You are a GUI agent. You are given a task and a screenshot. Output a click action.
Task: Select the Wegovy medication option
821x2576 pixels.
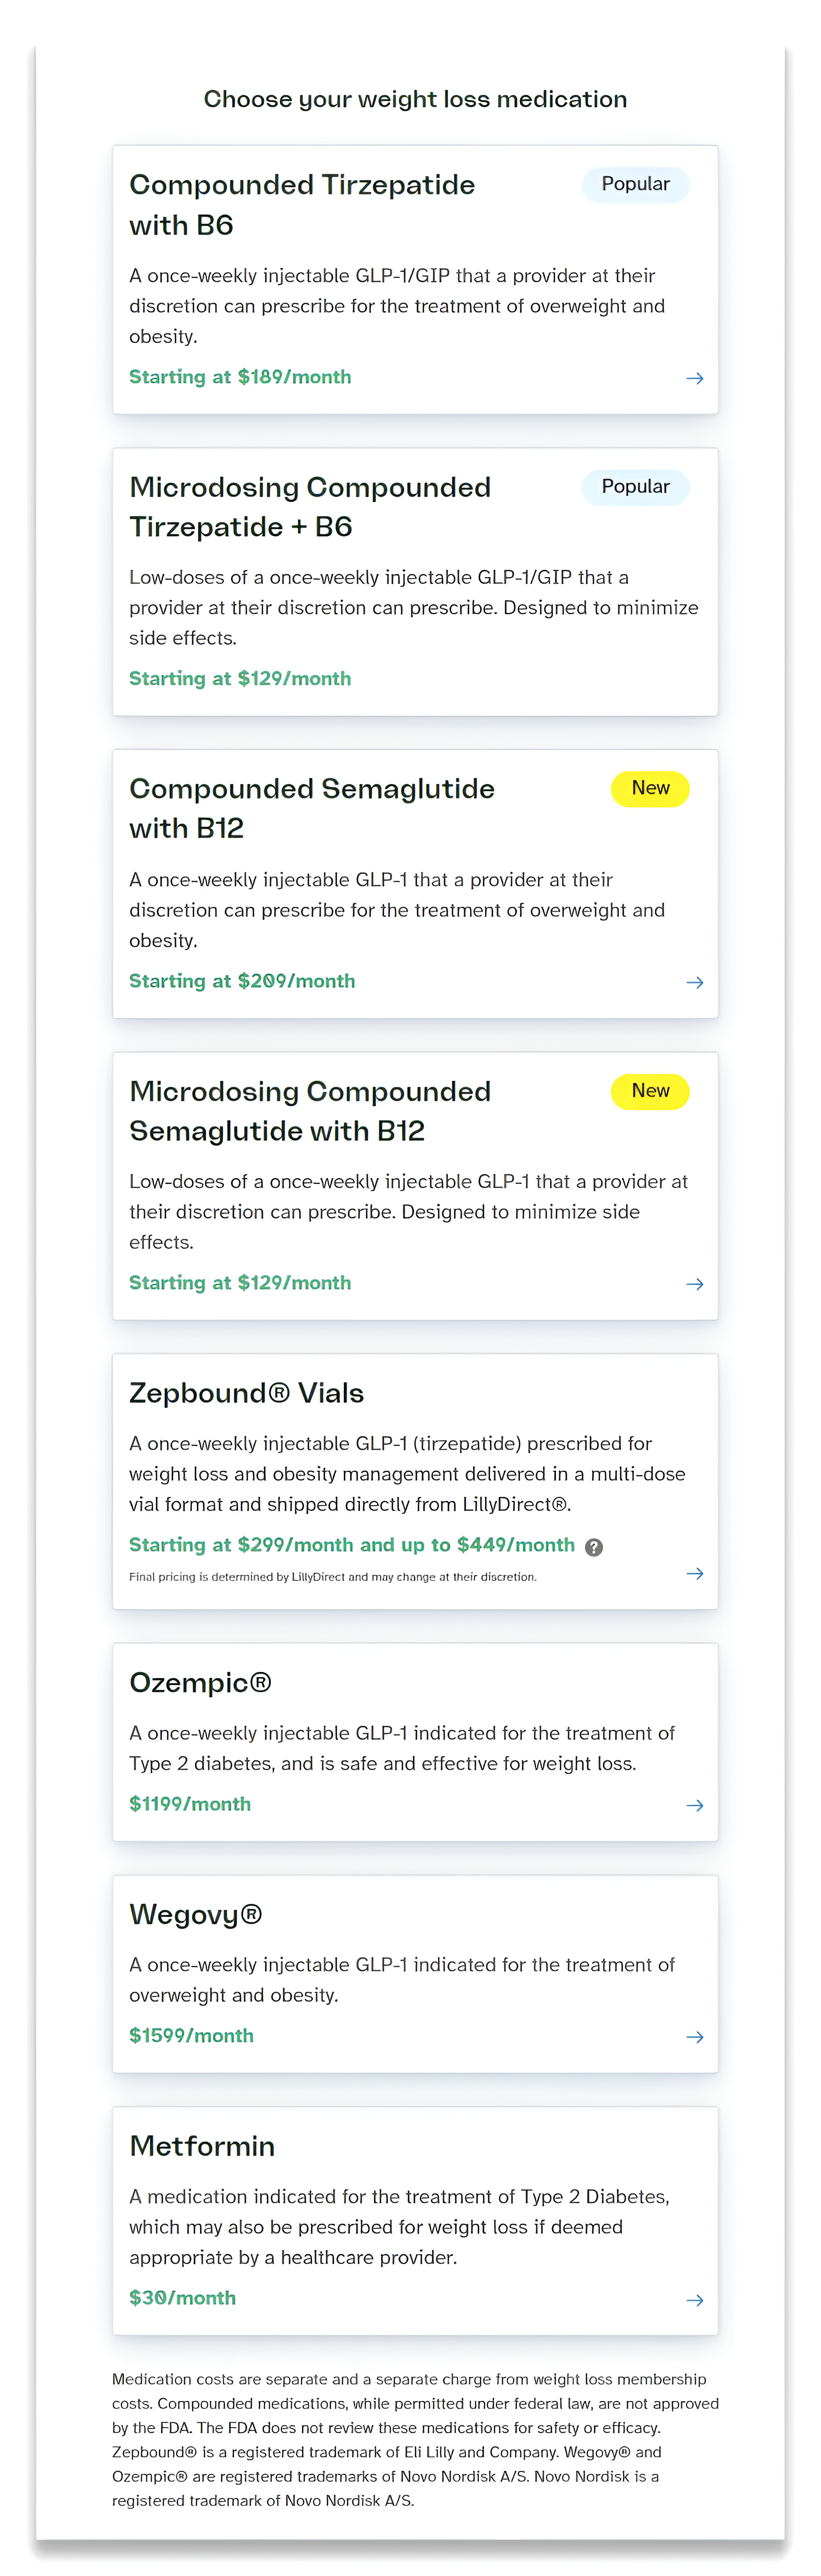415,1974
